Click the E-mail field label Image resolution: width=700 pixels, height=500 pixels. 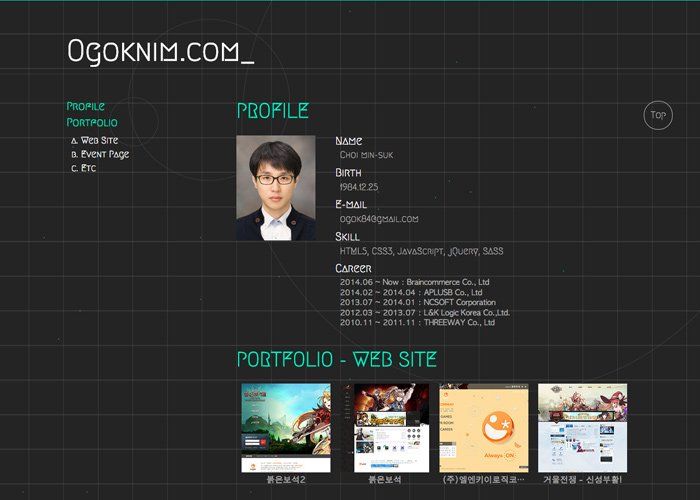(x=351, y=204)
